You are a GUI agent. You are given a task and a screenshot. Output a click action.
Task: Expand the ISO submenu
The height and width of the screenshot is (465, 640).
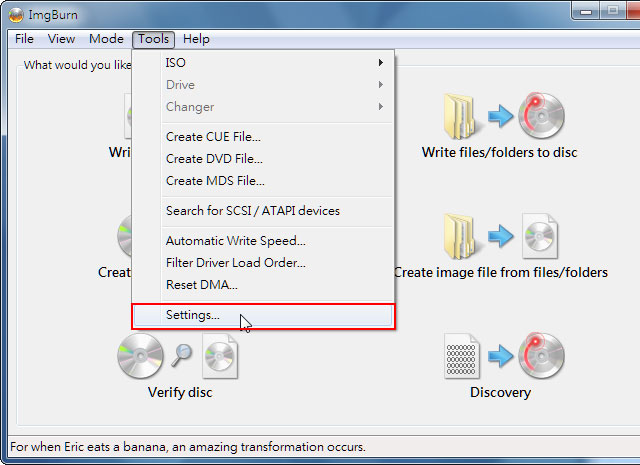click(x=263, y=62)
